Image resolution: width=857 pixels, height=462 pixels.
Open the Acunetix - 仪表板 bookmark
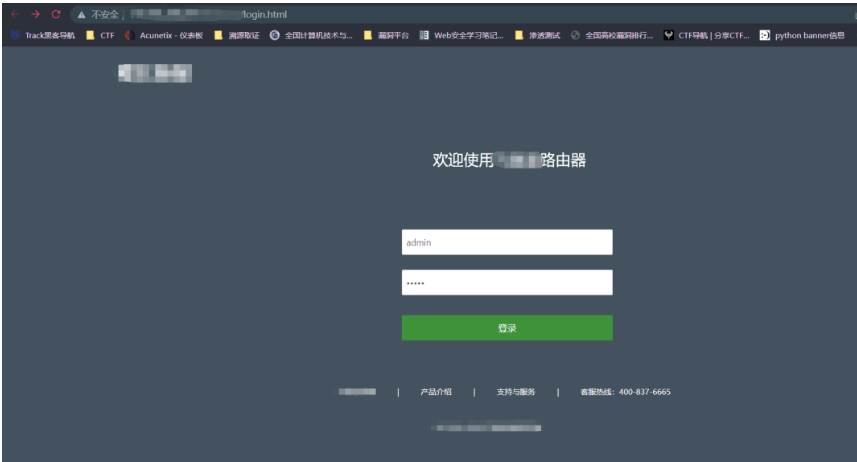(164, 36)
